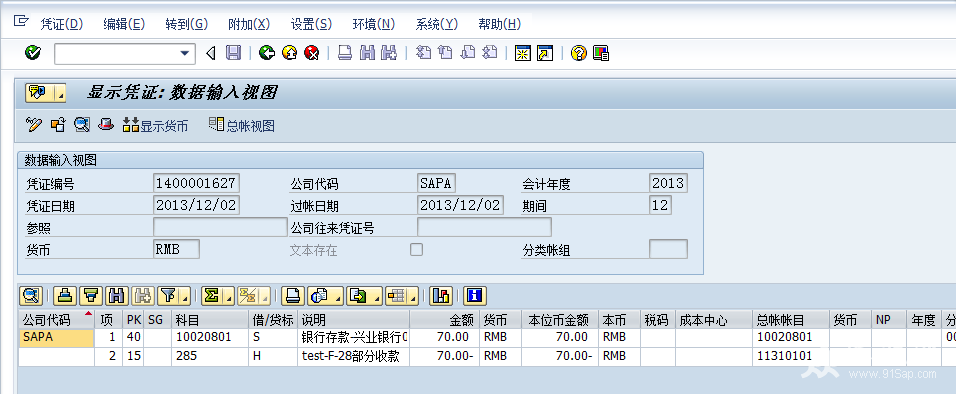The image size is (956, 394).
Task: Open the 系统(Y) menu
Action: [x=437, y=24]
